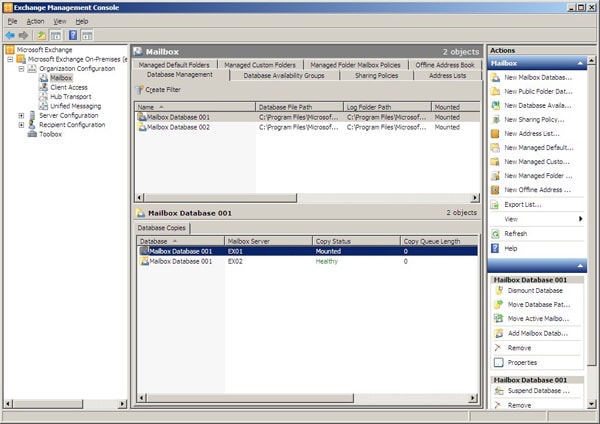
Task: Switch to Offline Address Book tab
Action: click(x=445, y=65)
